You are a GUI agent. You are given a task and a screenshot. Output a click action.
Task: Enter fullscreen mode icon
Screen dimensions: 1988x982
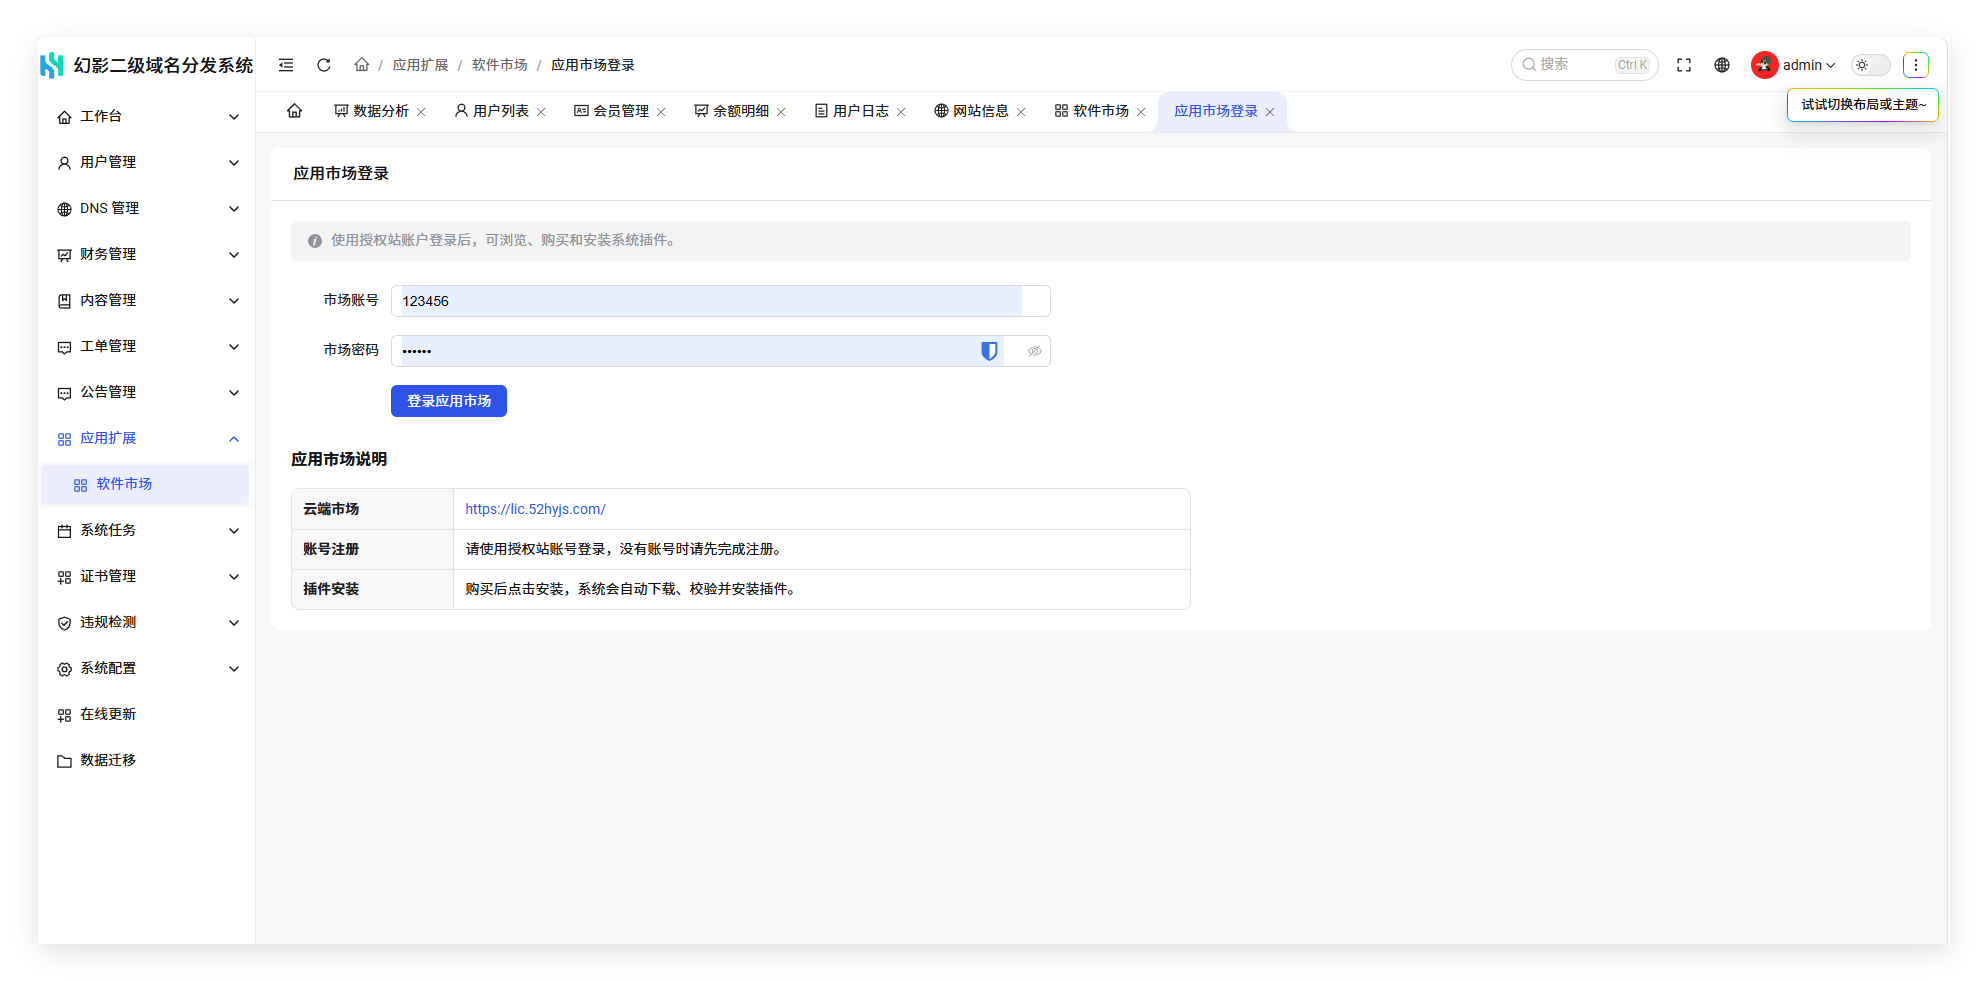(x=1684, y=65)
